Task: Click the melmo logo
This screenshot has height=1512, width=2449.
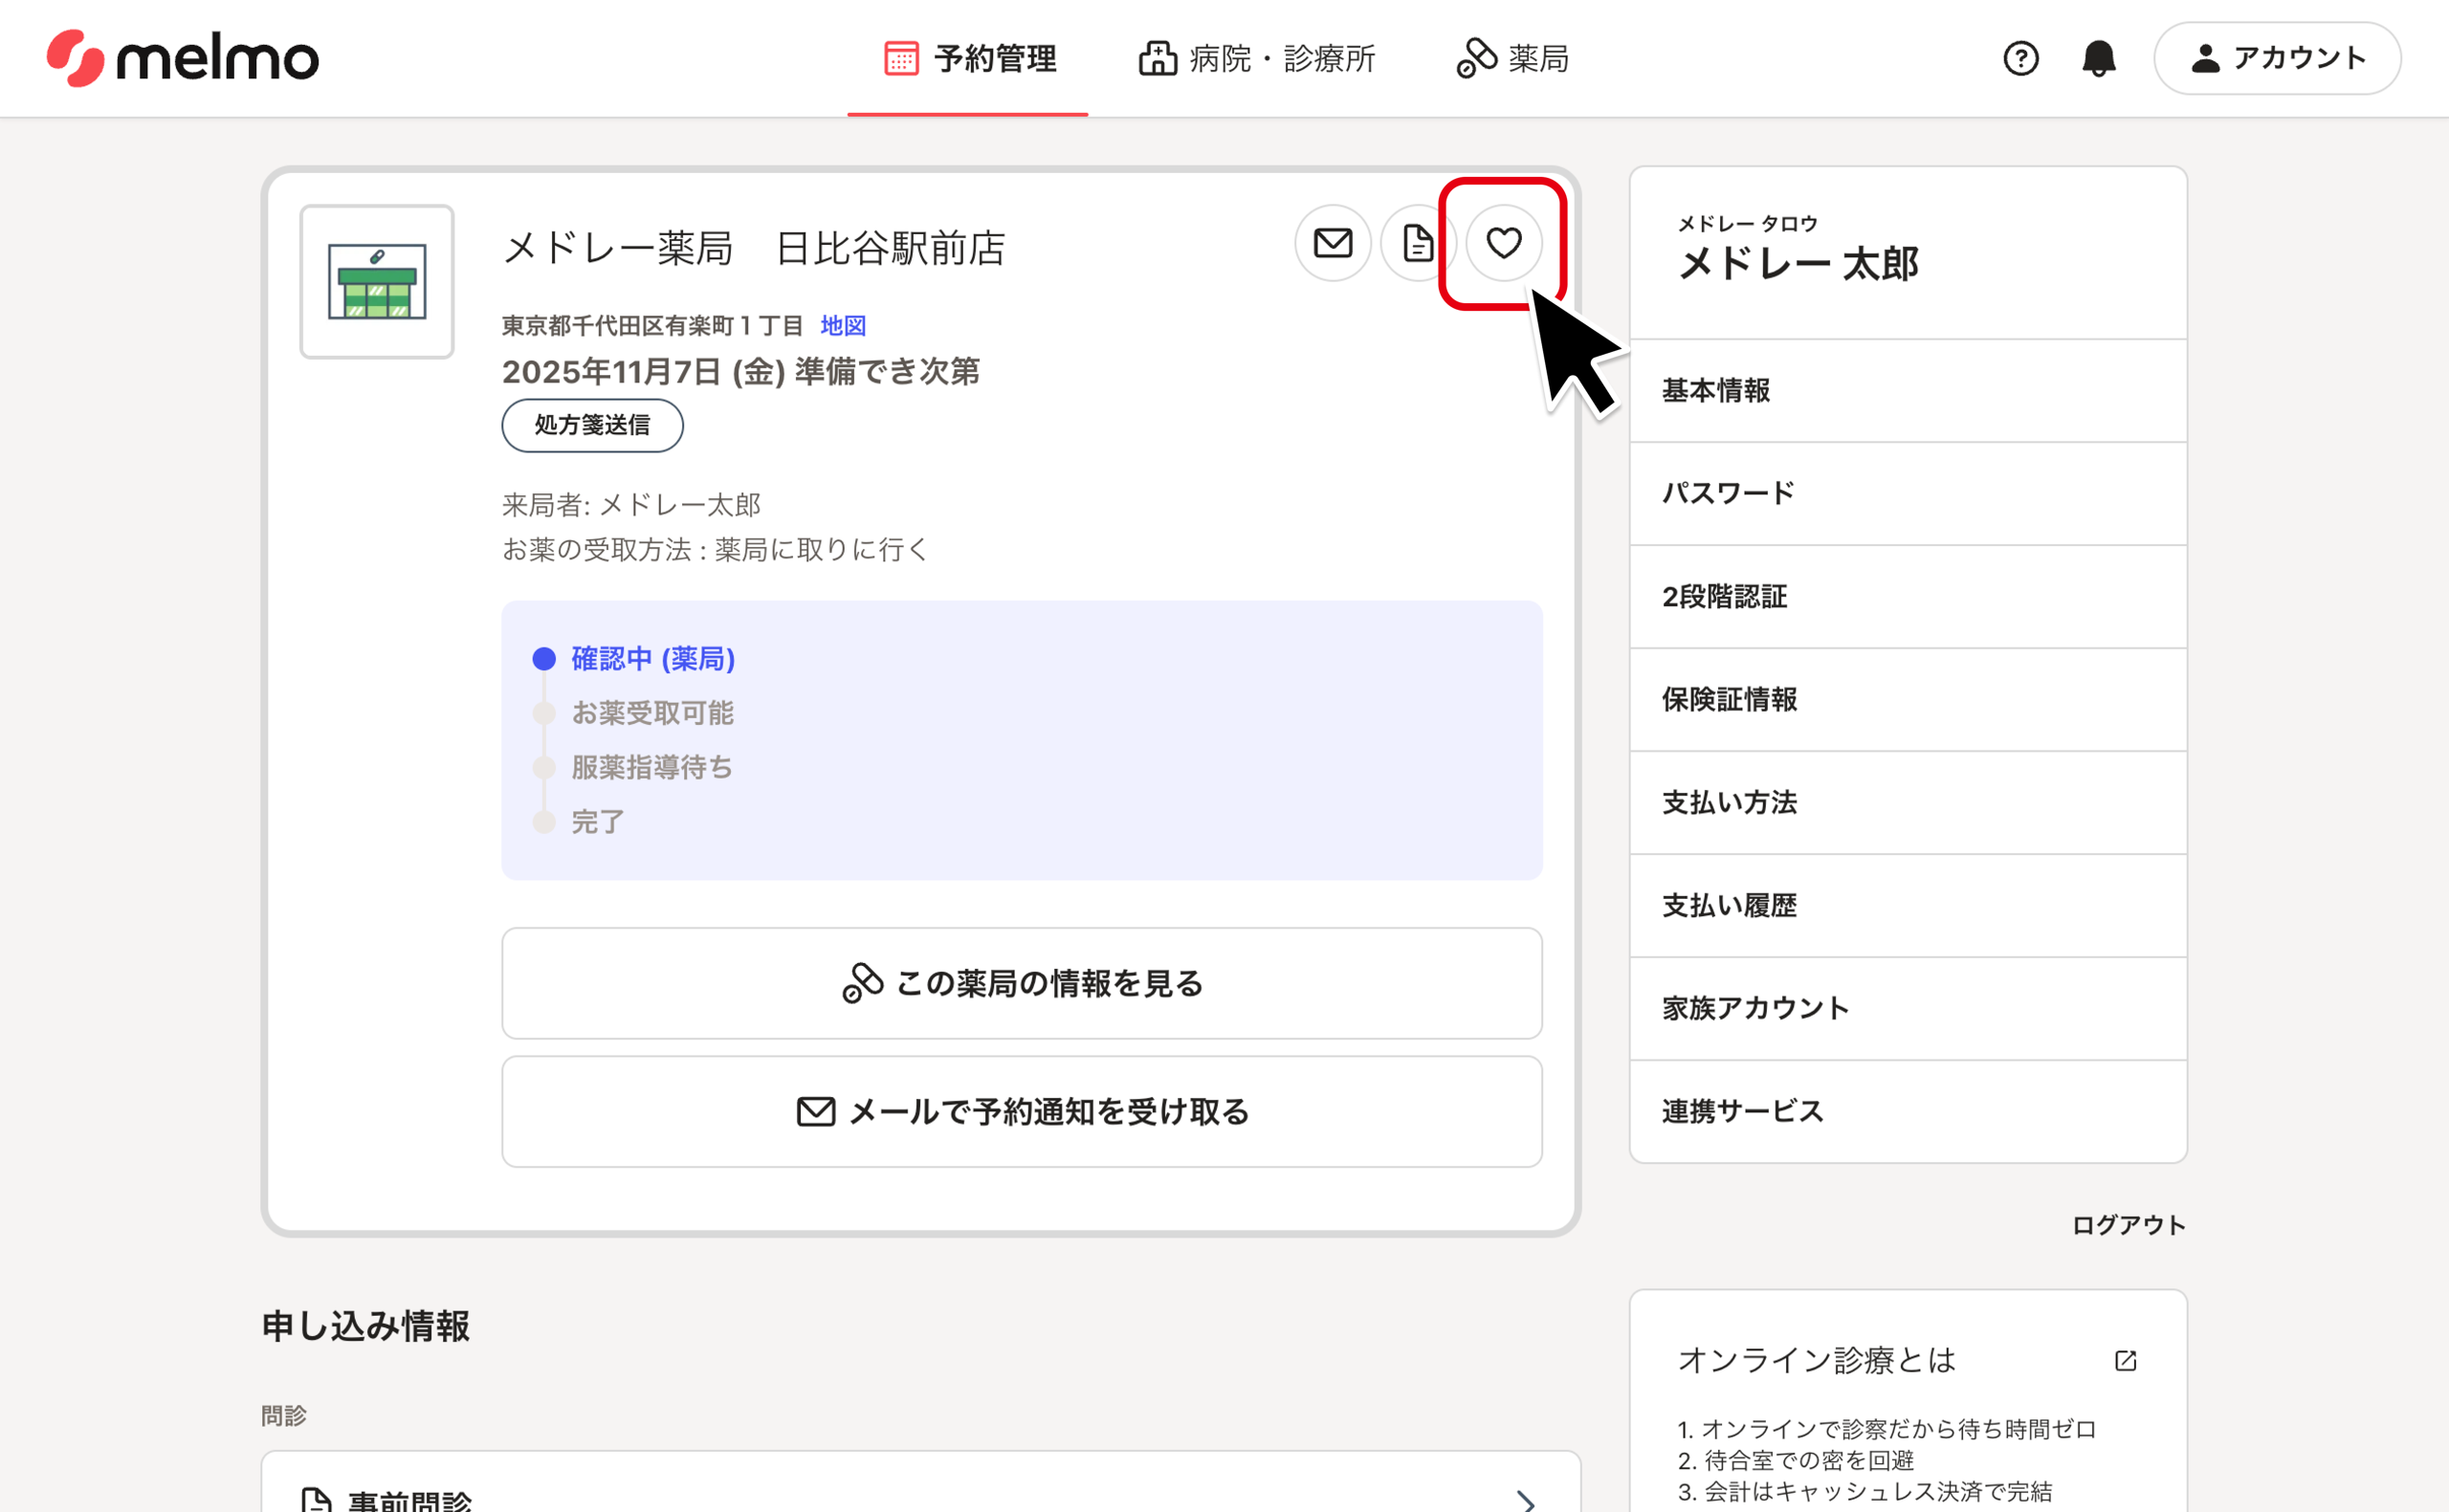Action: coord(182,58)
